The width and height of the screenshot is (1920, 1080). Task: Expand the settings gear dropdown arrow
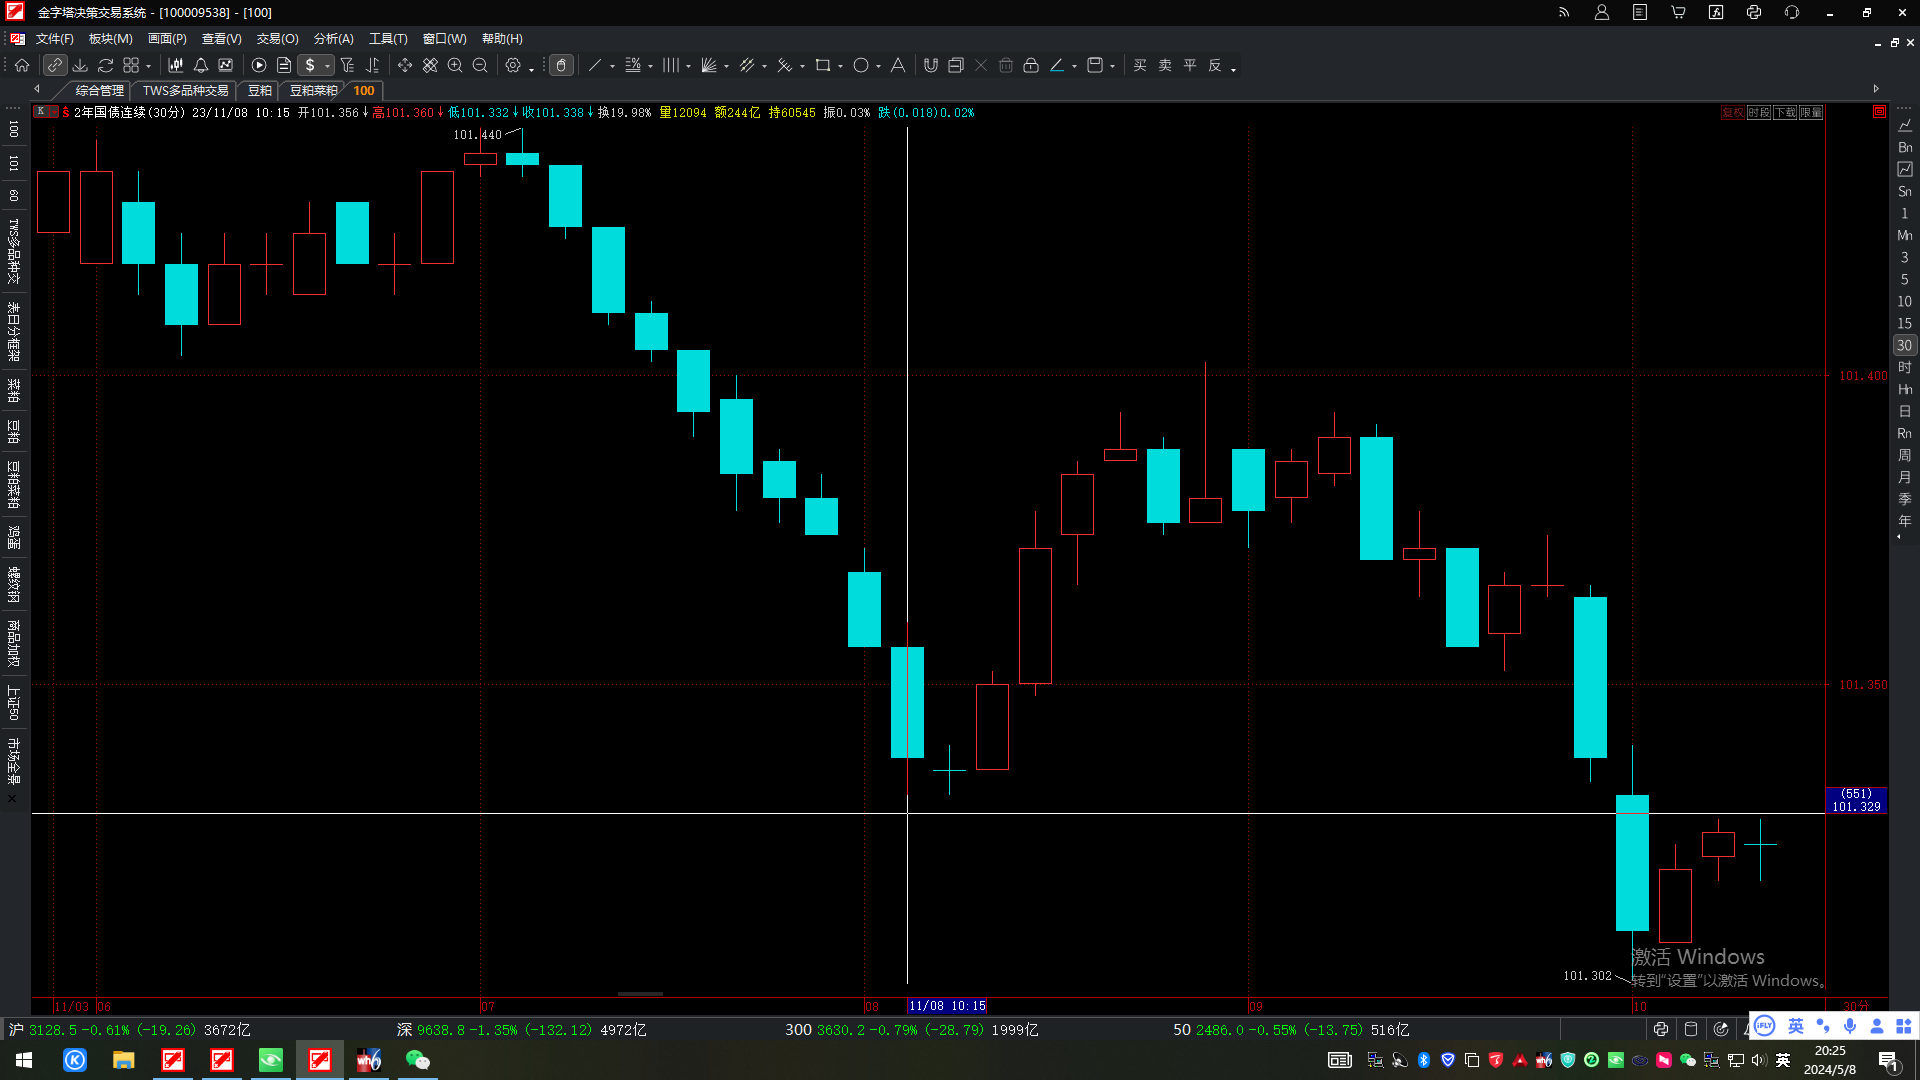[531, 66]
